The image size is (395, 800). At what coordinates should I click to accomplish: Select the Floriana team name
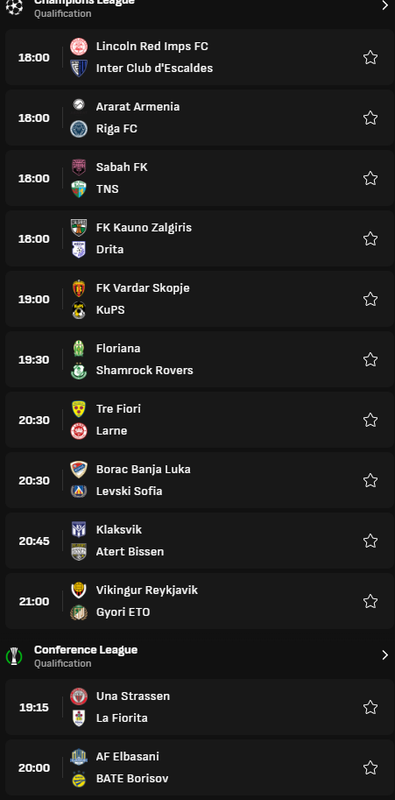118,348
